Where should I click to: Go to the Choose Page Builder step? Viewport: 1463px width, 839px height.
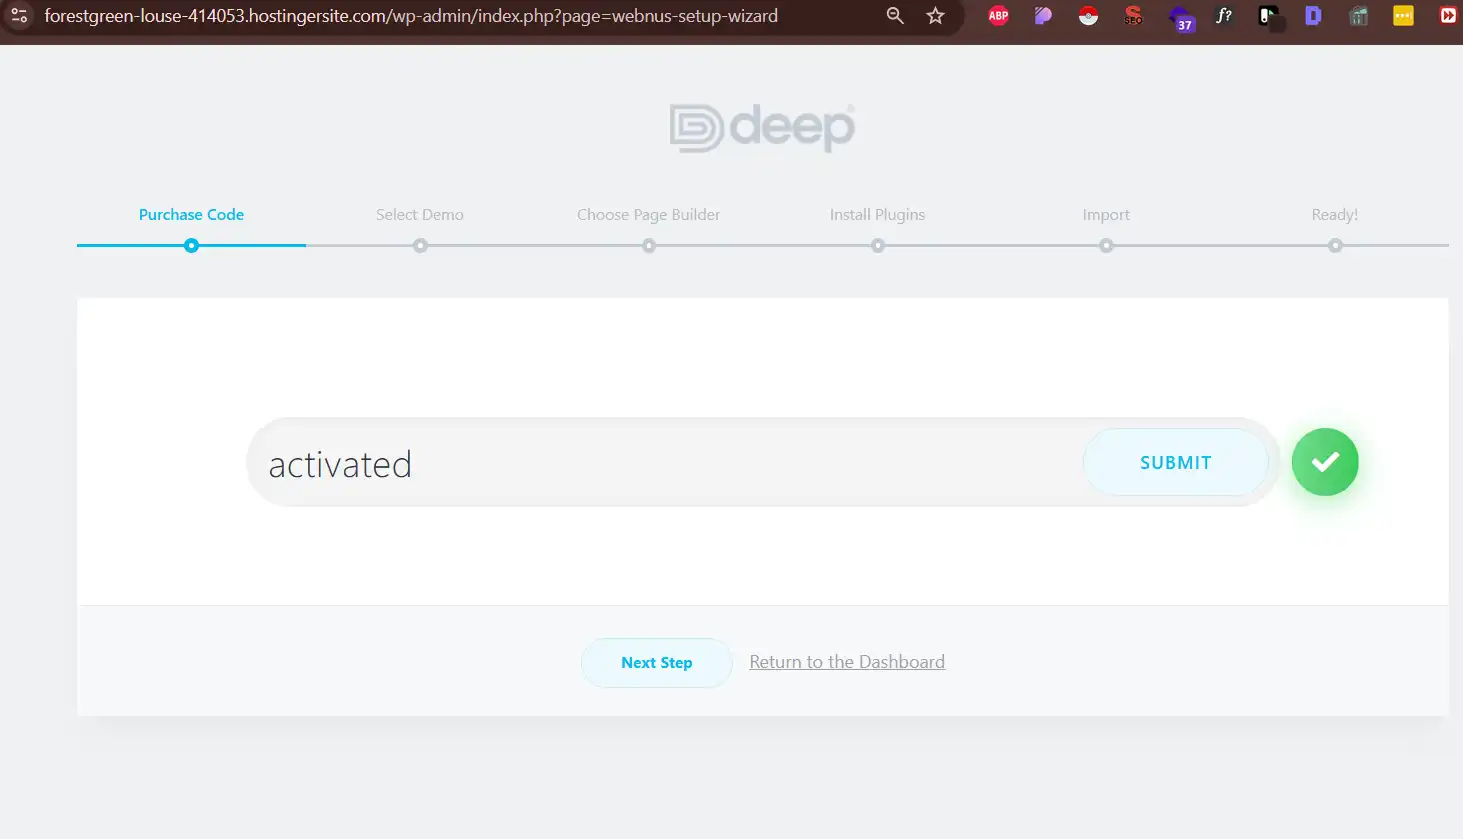tap(648, 214)
